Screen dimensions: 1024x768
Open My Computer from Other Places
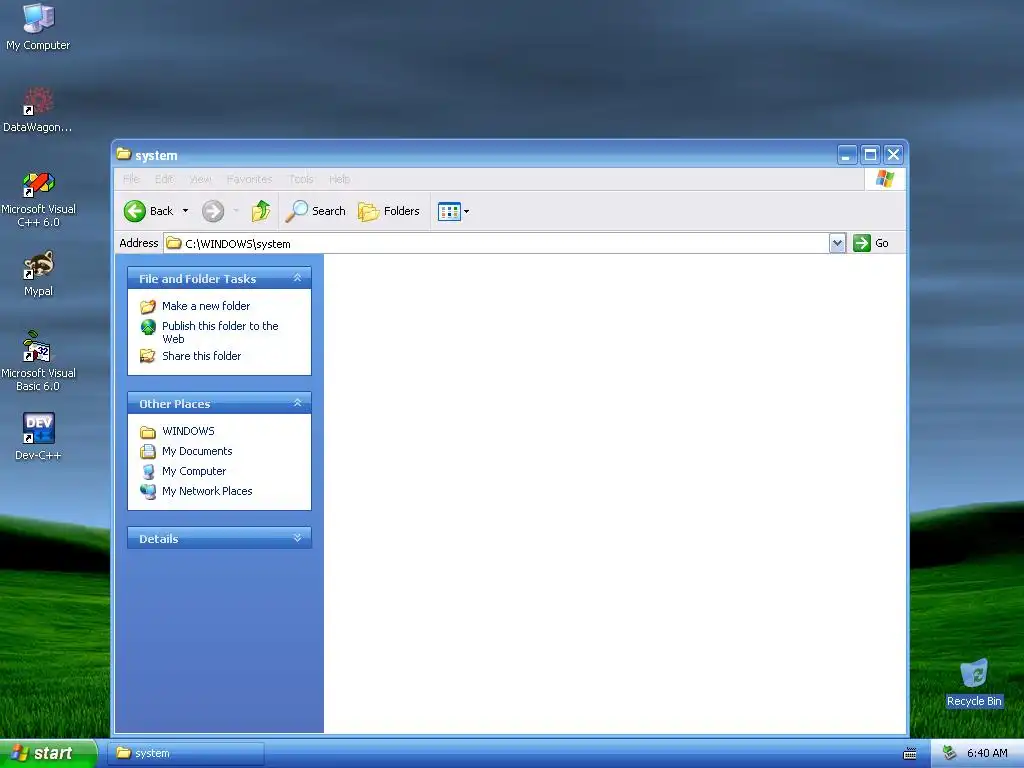[183, 472]
